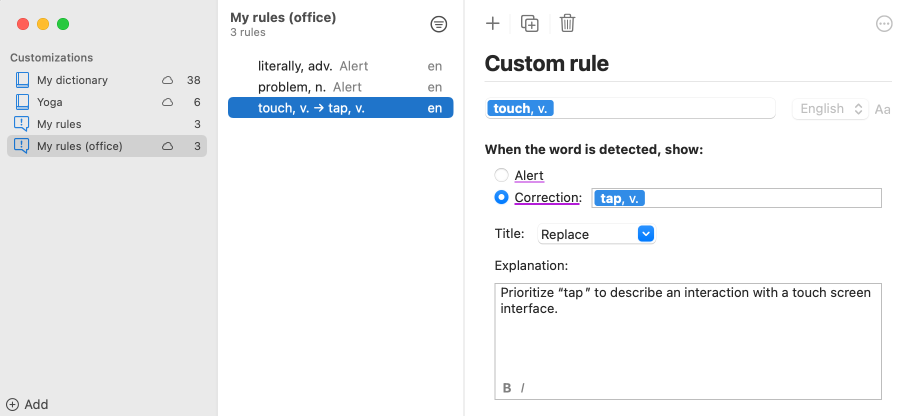Click the trash icon to delete rule
907x416 pixels.
(x=567, y=24)
